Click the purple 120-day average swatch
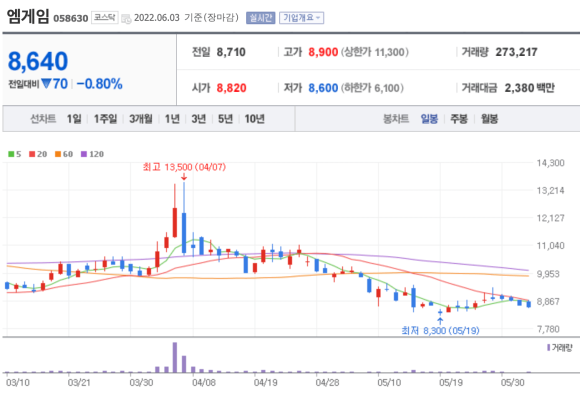 84,154
